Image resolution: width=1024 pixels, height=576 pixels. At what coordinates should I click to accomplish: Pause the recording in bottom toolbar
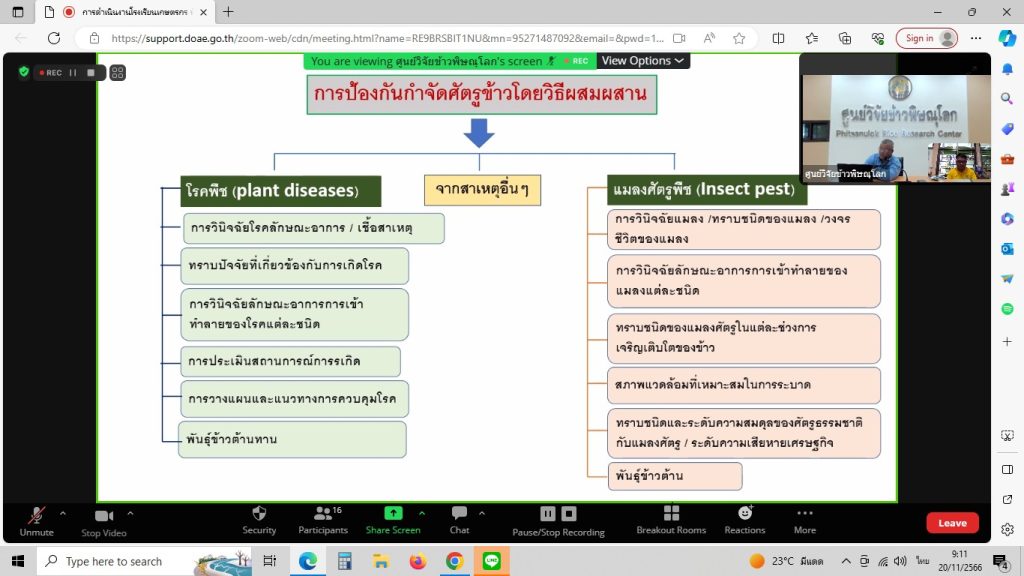pyautogui.click(x=548, y=513)
